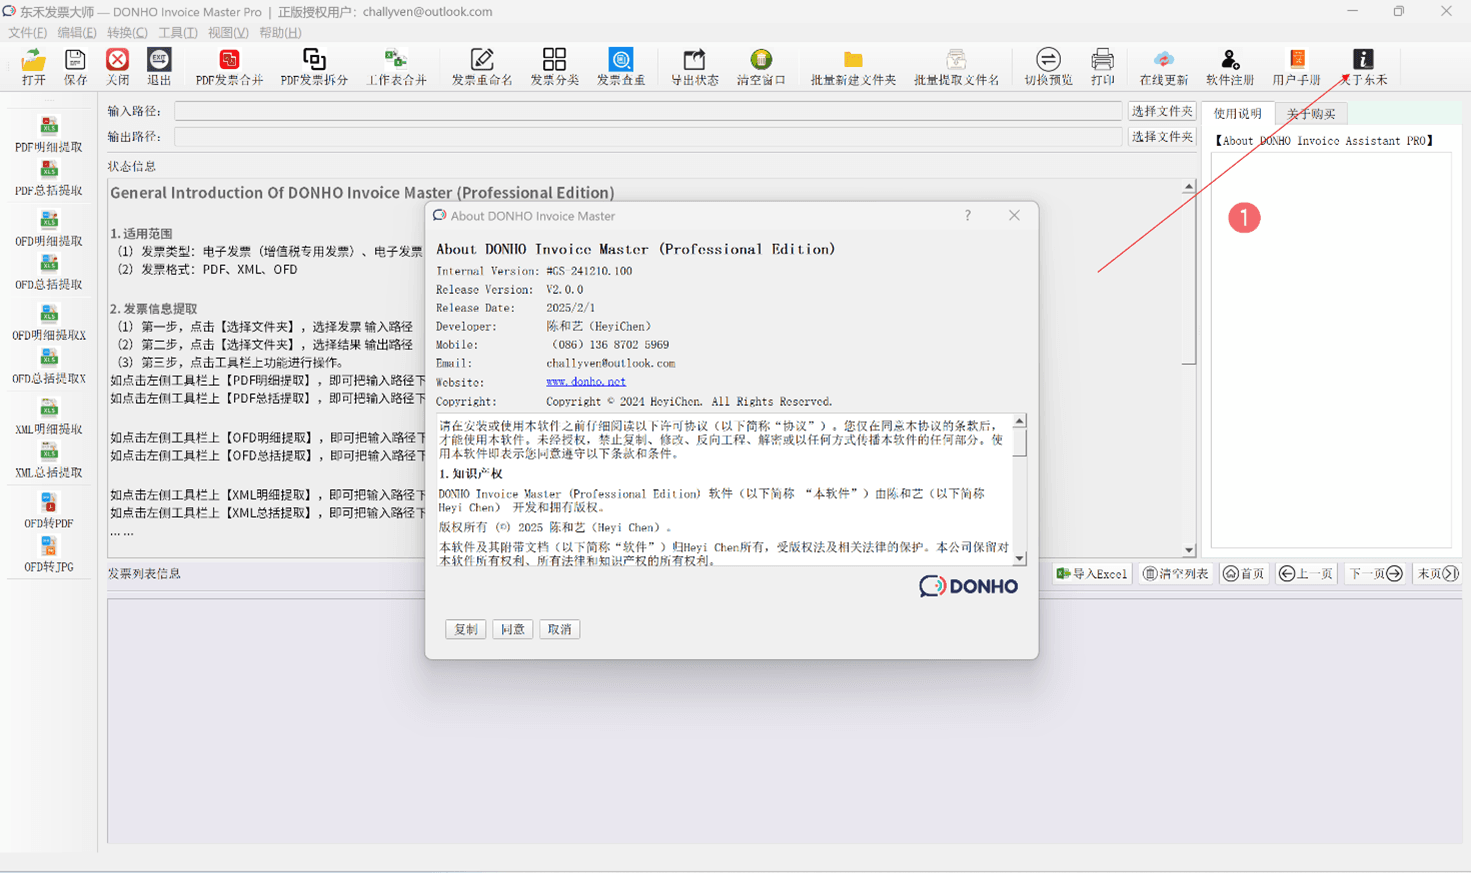Go to 上一页 previous page

coord(1306,574)
